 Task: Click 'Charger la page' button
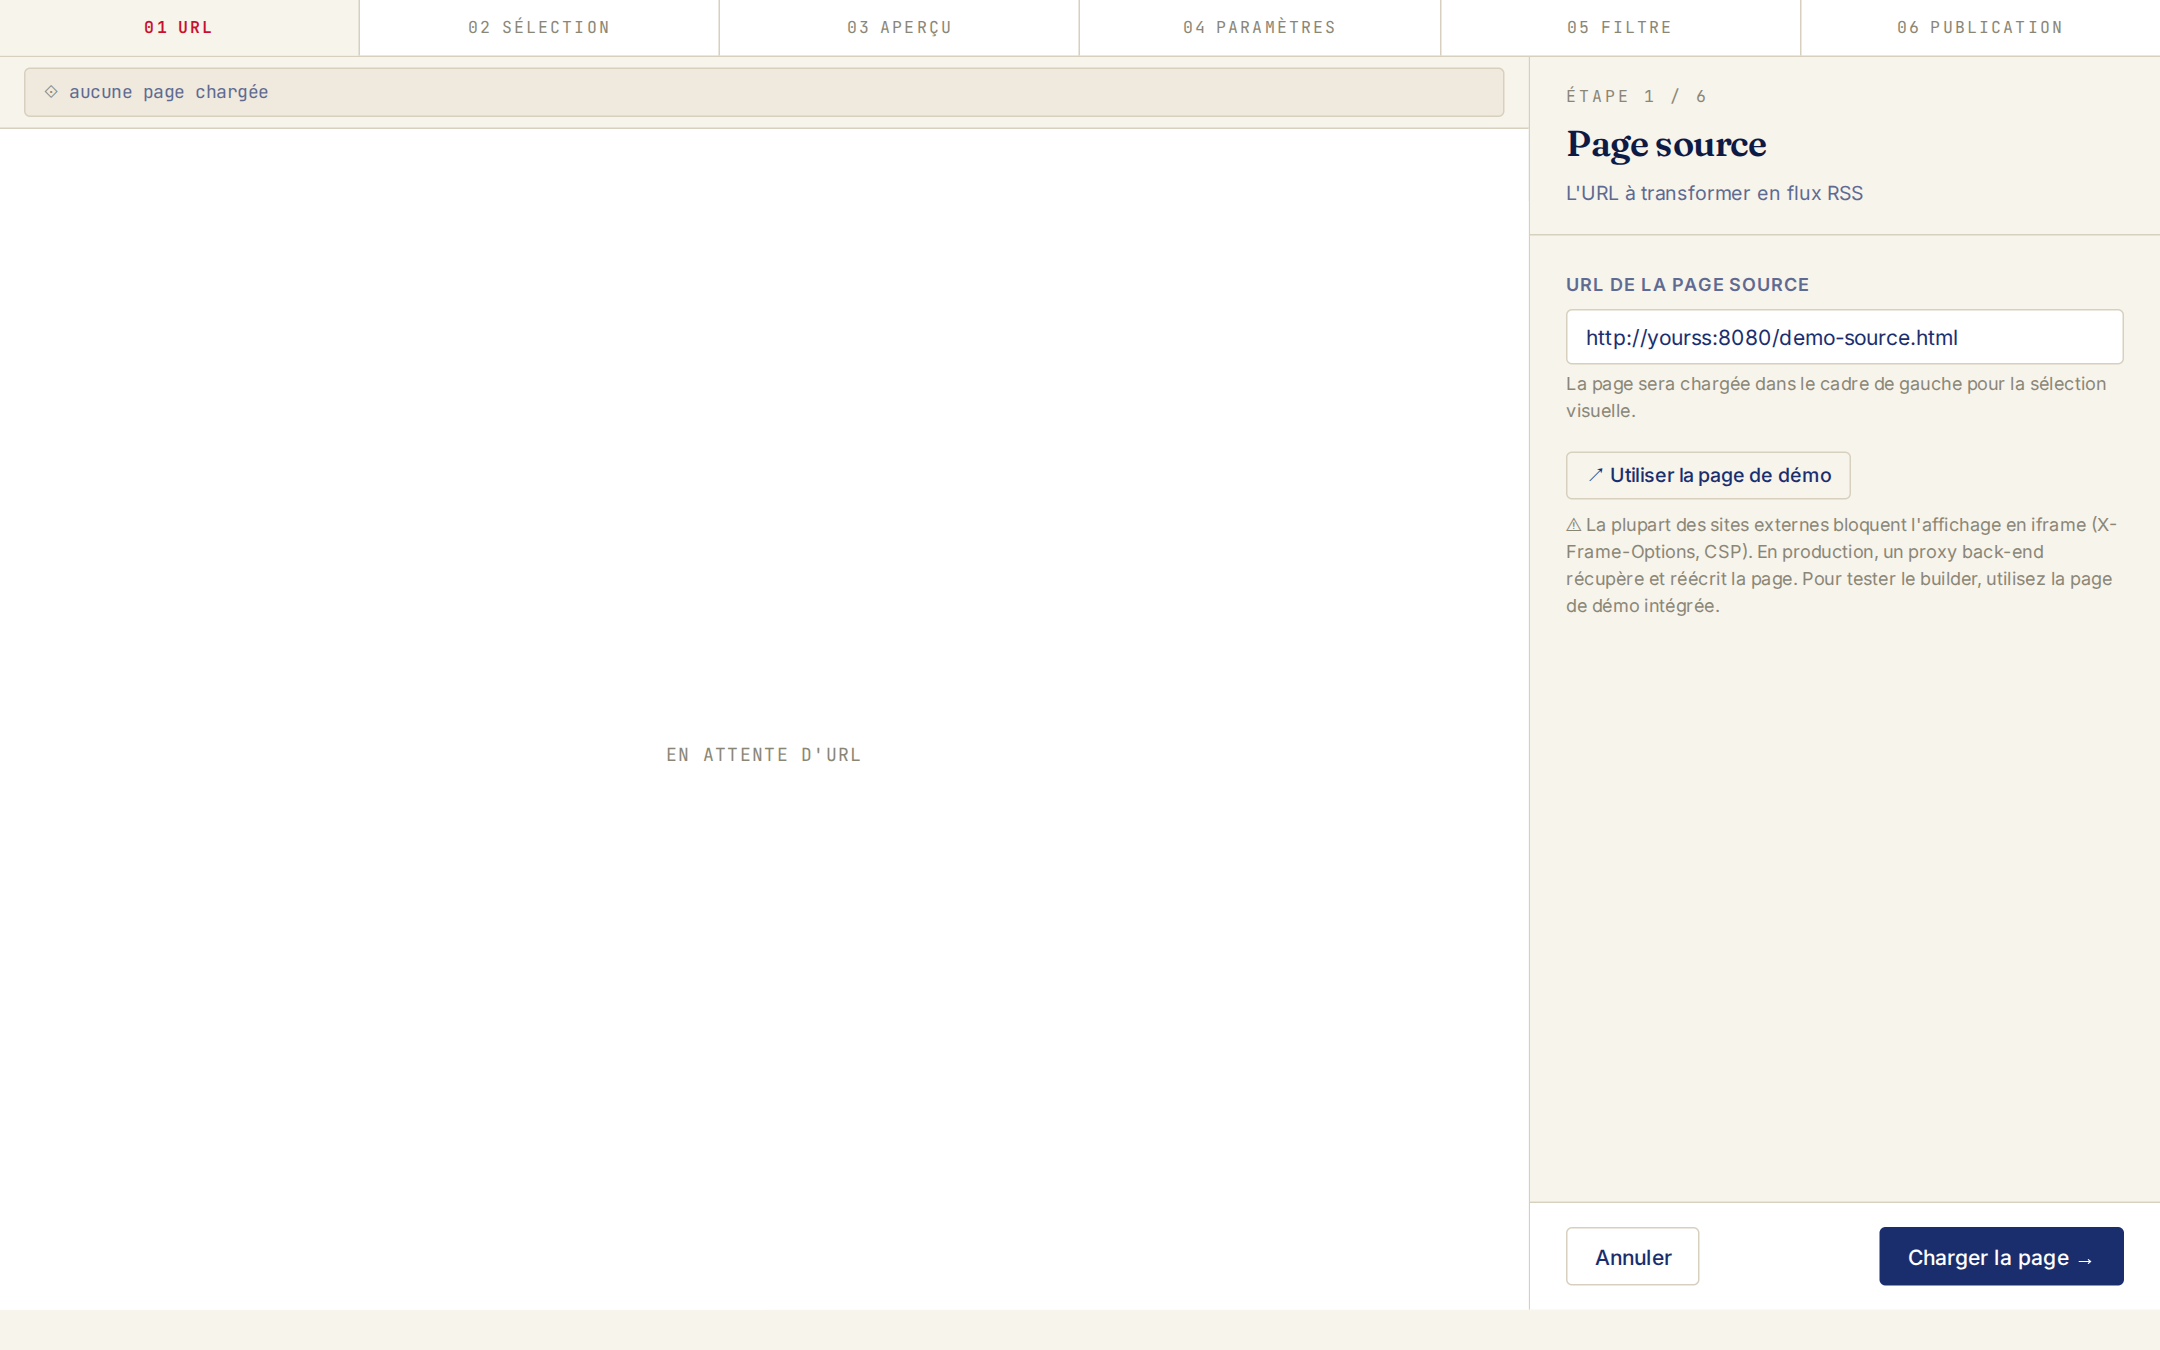[x=2001, y=1256]
